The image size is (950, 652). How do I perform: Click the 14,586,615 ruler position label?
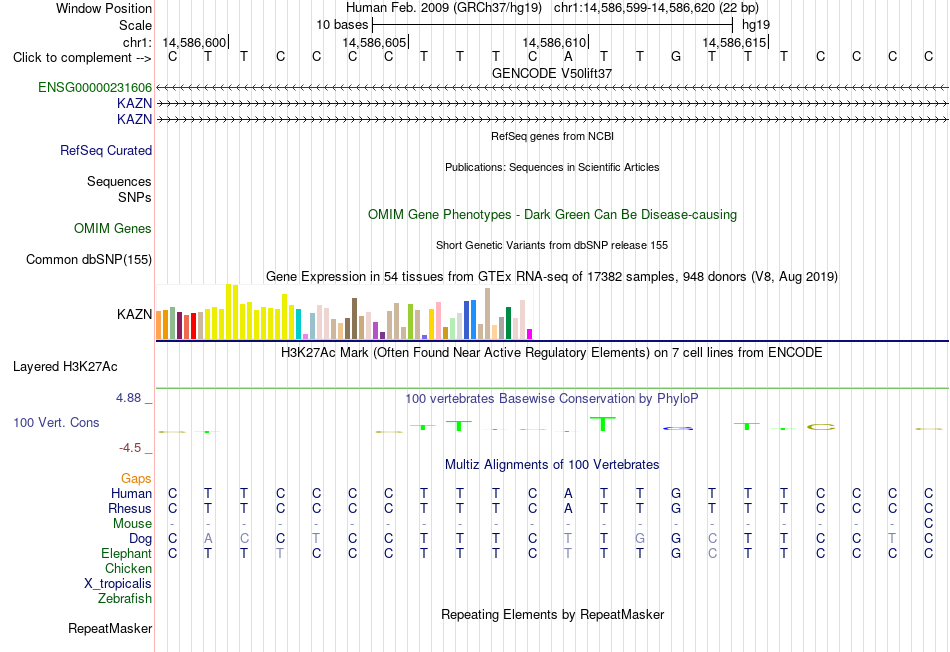pos(734,42)
